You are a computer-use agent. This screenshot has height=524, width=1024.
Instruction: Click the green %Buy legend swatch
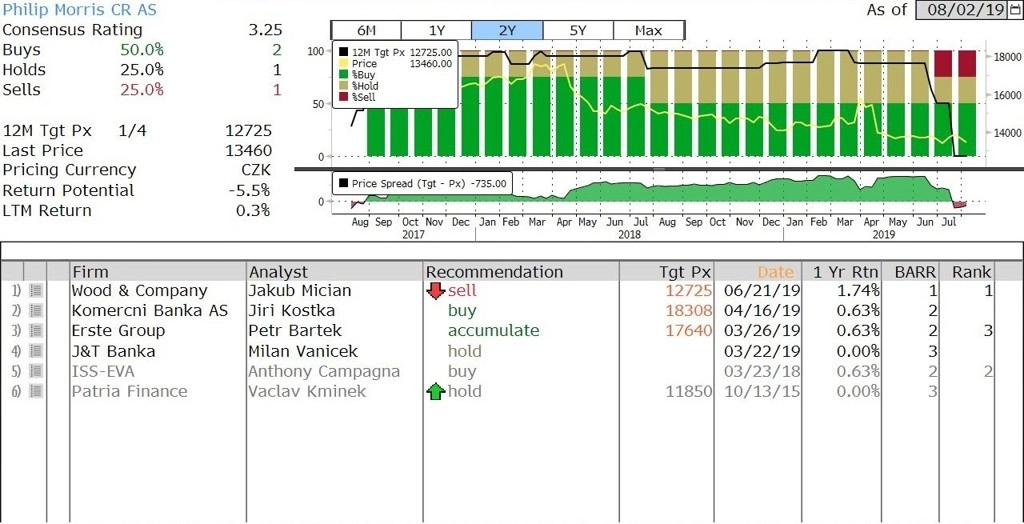343,74
